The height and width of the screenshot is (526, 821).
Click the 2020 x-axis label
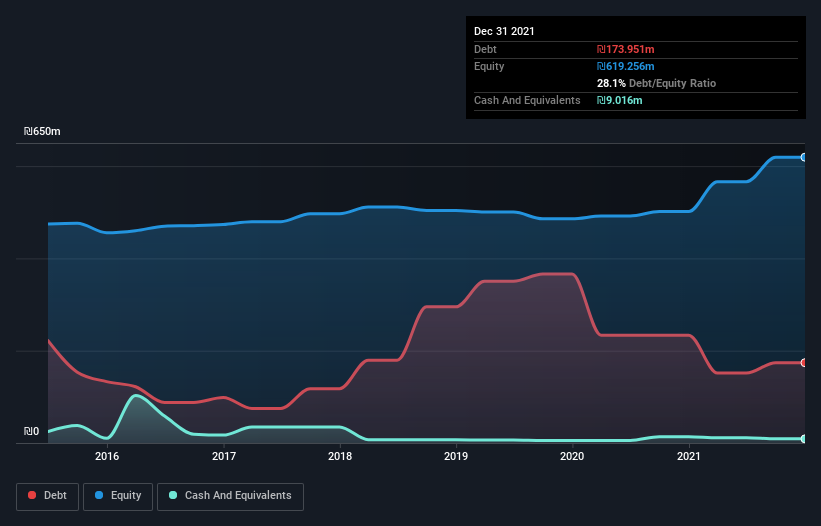click(x=572, y=456)
